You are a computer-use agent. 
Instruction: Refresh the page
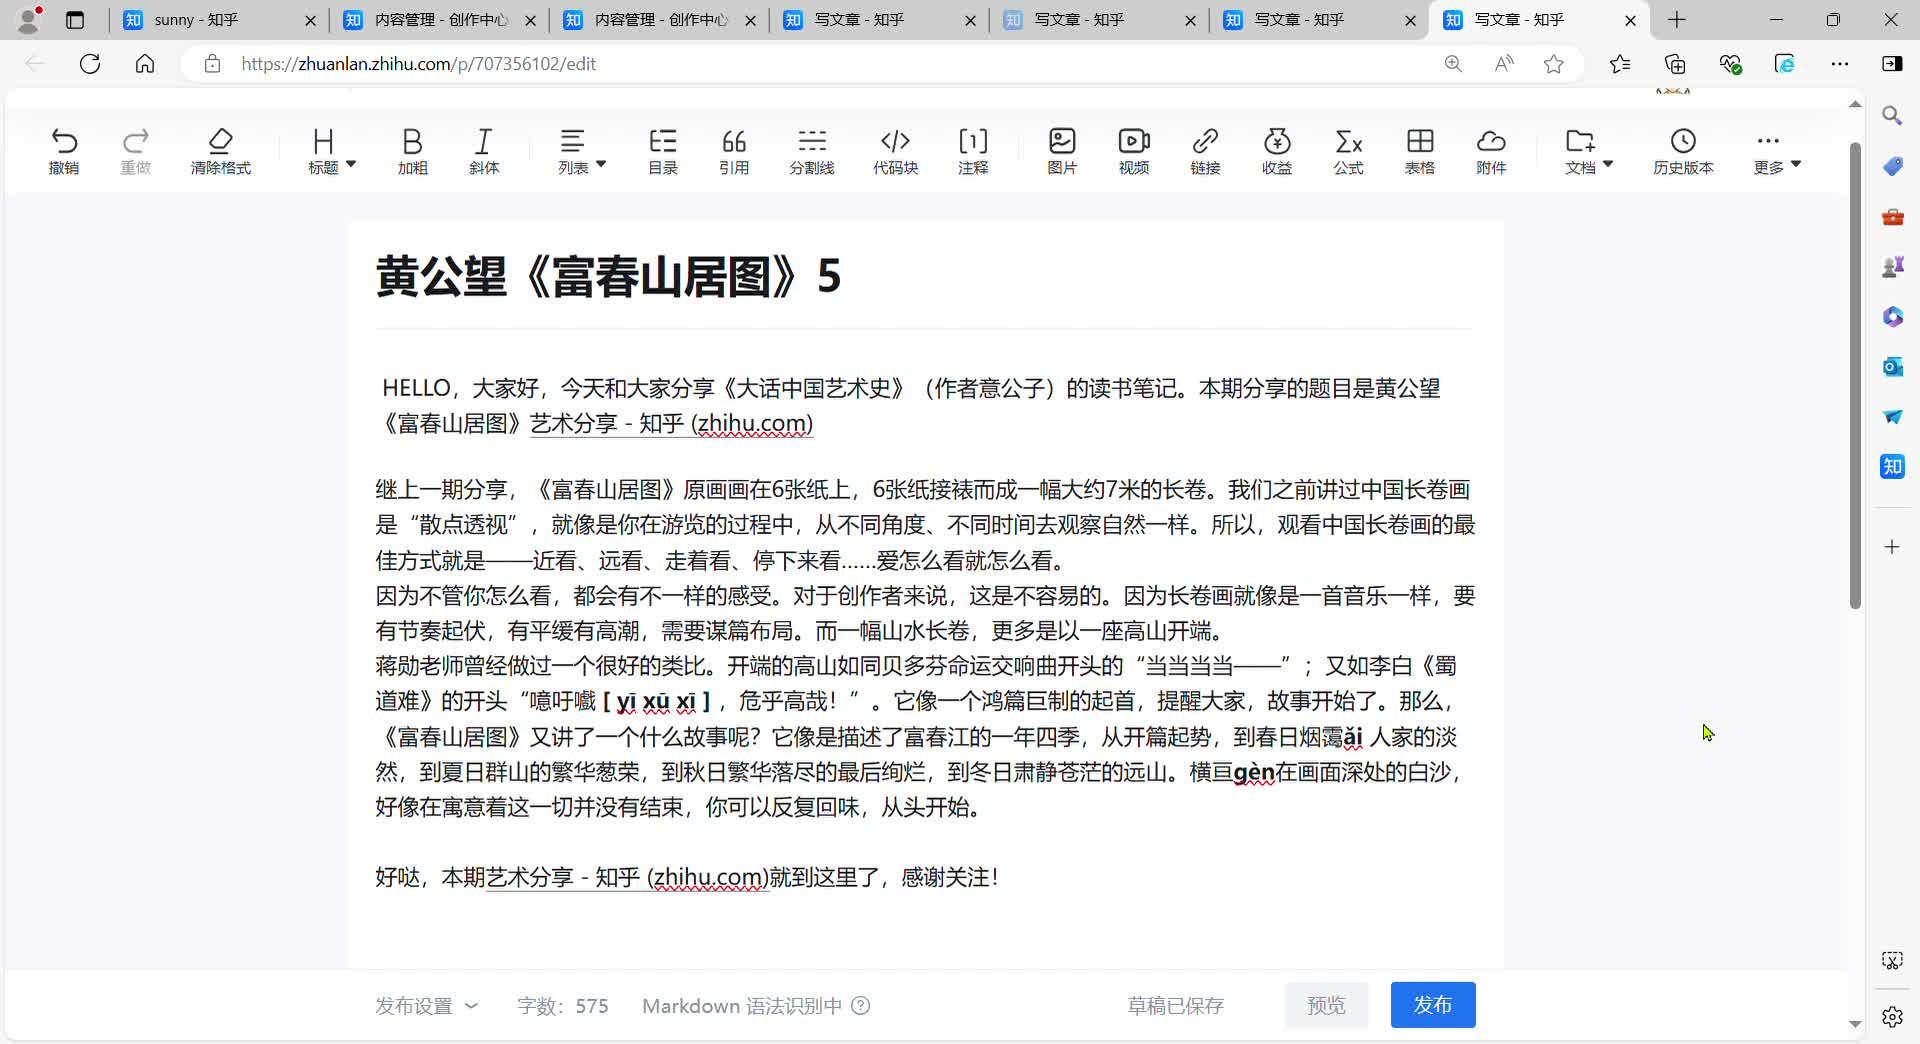click(90, 64)
